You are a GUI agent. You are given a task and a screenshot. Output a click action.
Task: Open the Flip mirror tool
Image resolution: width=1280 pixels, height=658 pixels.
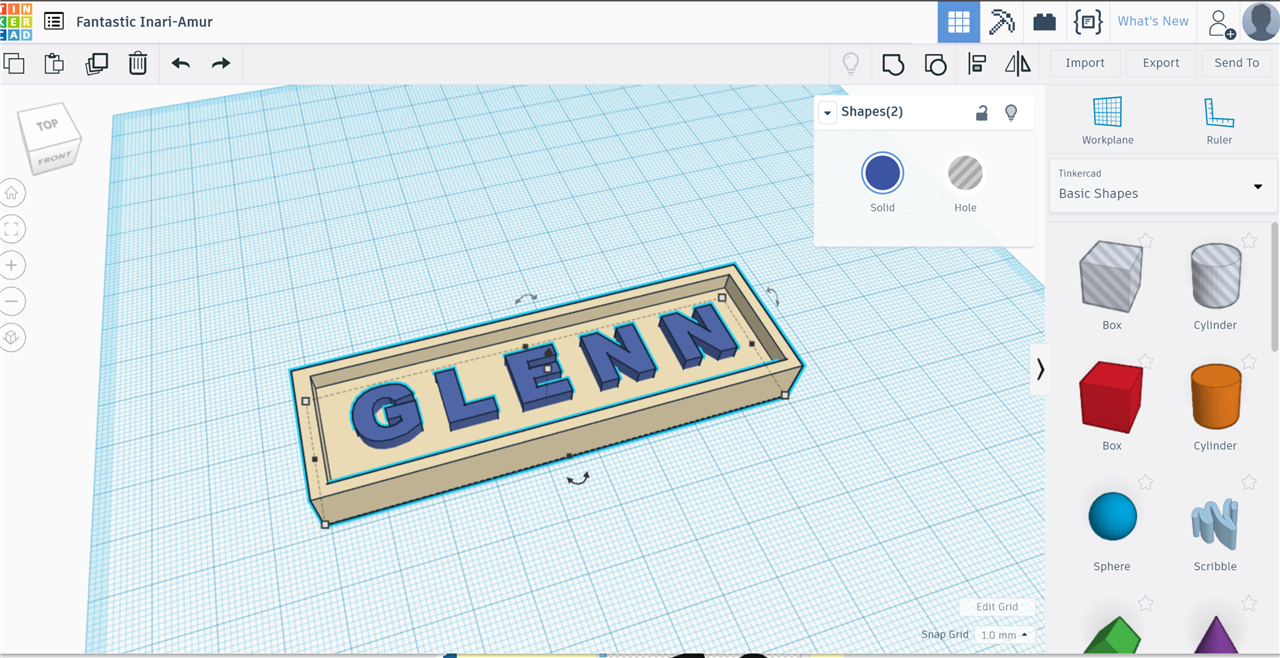tap(1018, 64)
